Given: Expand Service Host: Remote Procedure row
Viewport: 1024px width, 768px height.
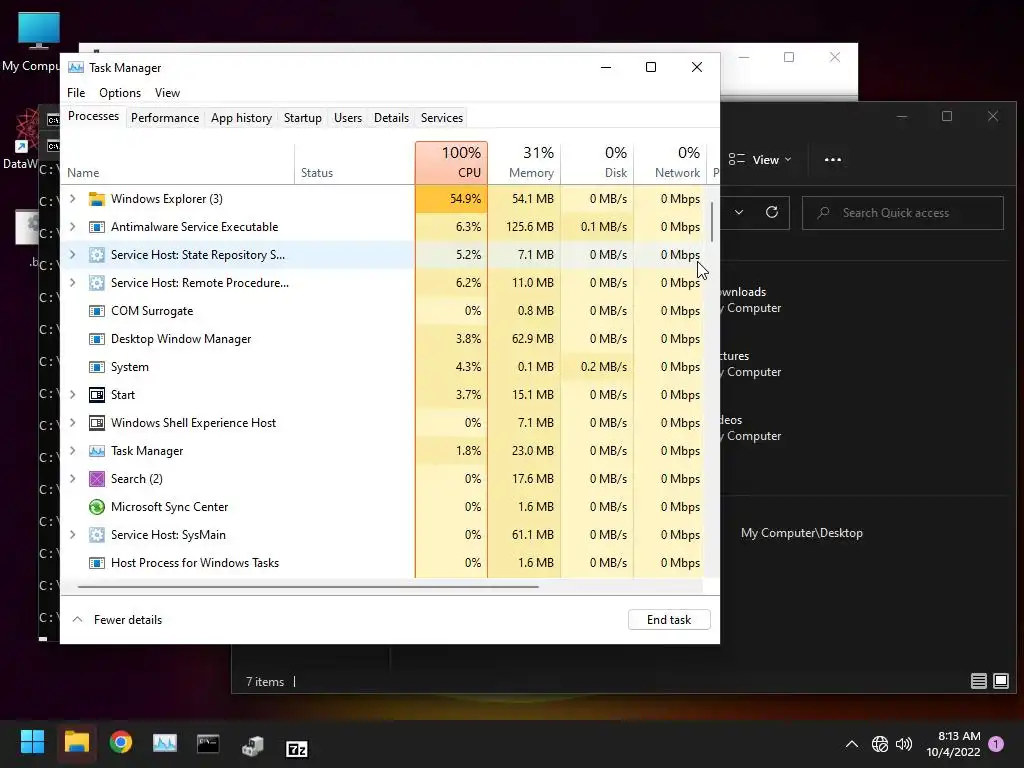Looking at the screenshot, I should (72, 283).
